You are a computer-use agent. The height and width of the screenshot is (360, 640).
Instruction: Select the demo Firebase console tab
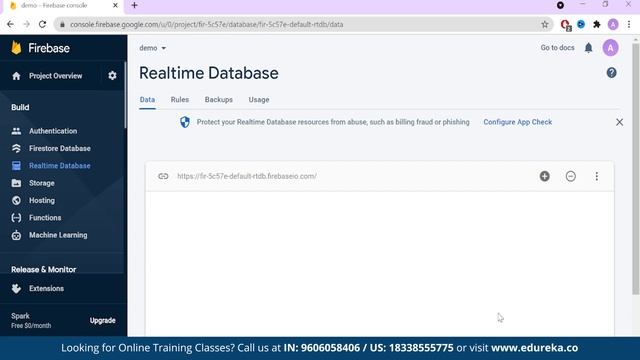click(x=62, y=6)
